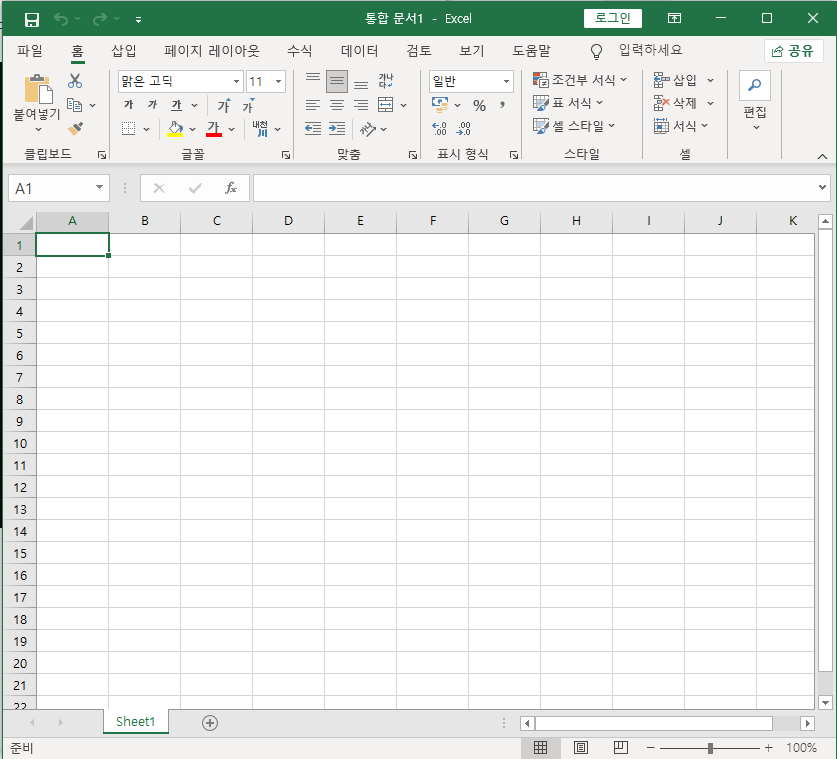Apply percent style
The height and width of the screenshot is (759, 837).
click(x=479, y=106)
